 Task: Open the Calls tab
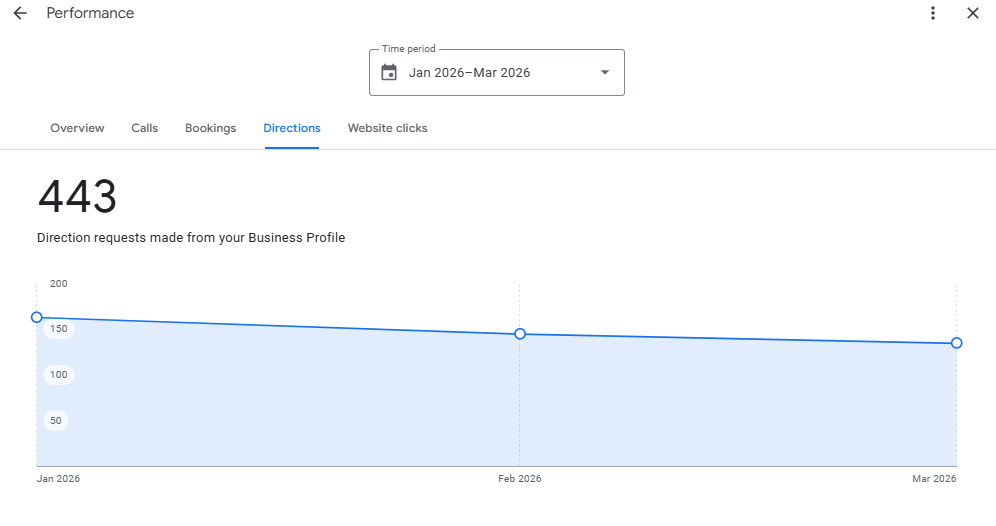[145, 128]
